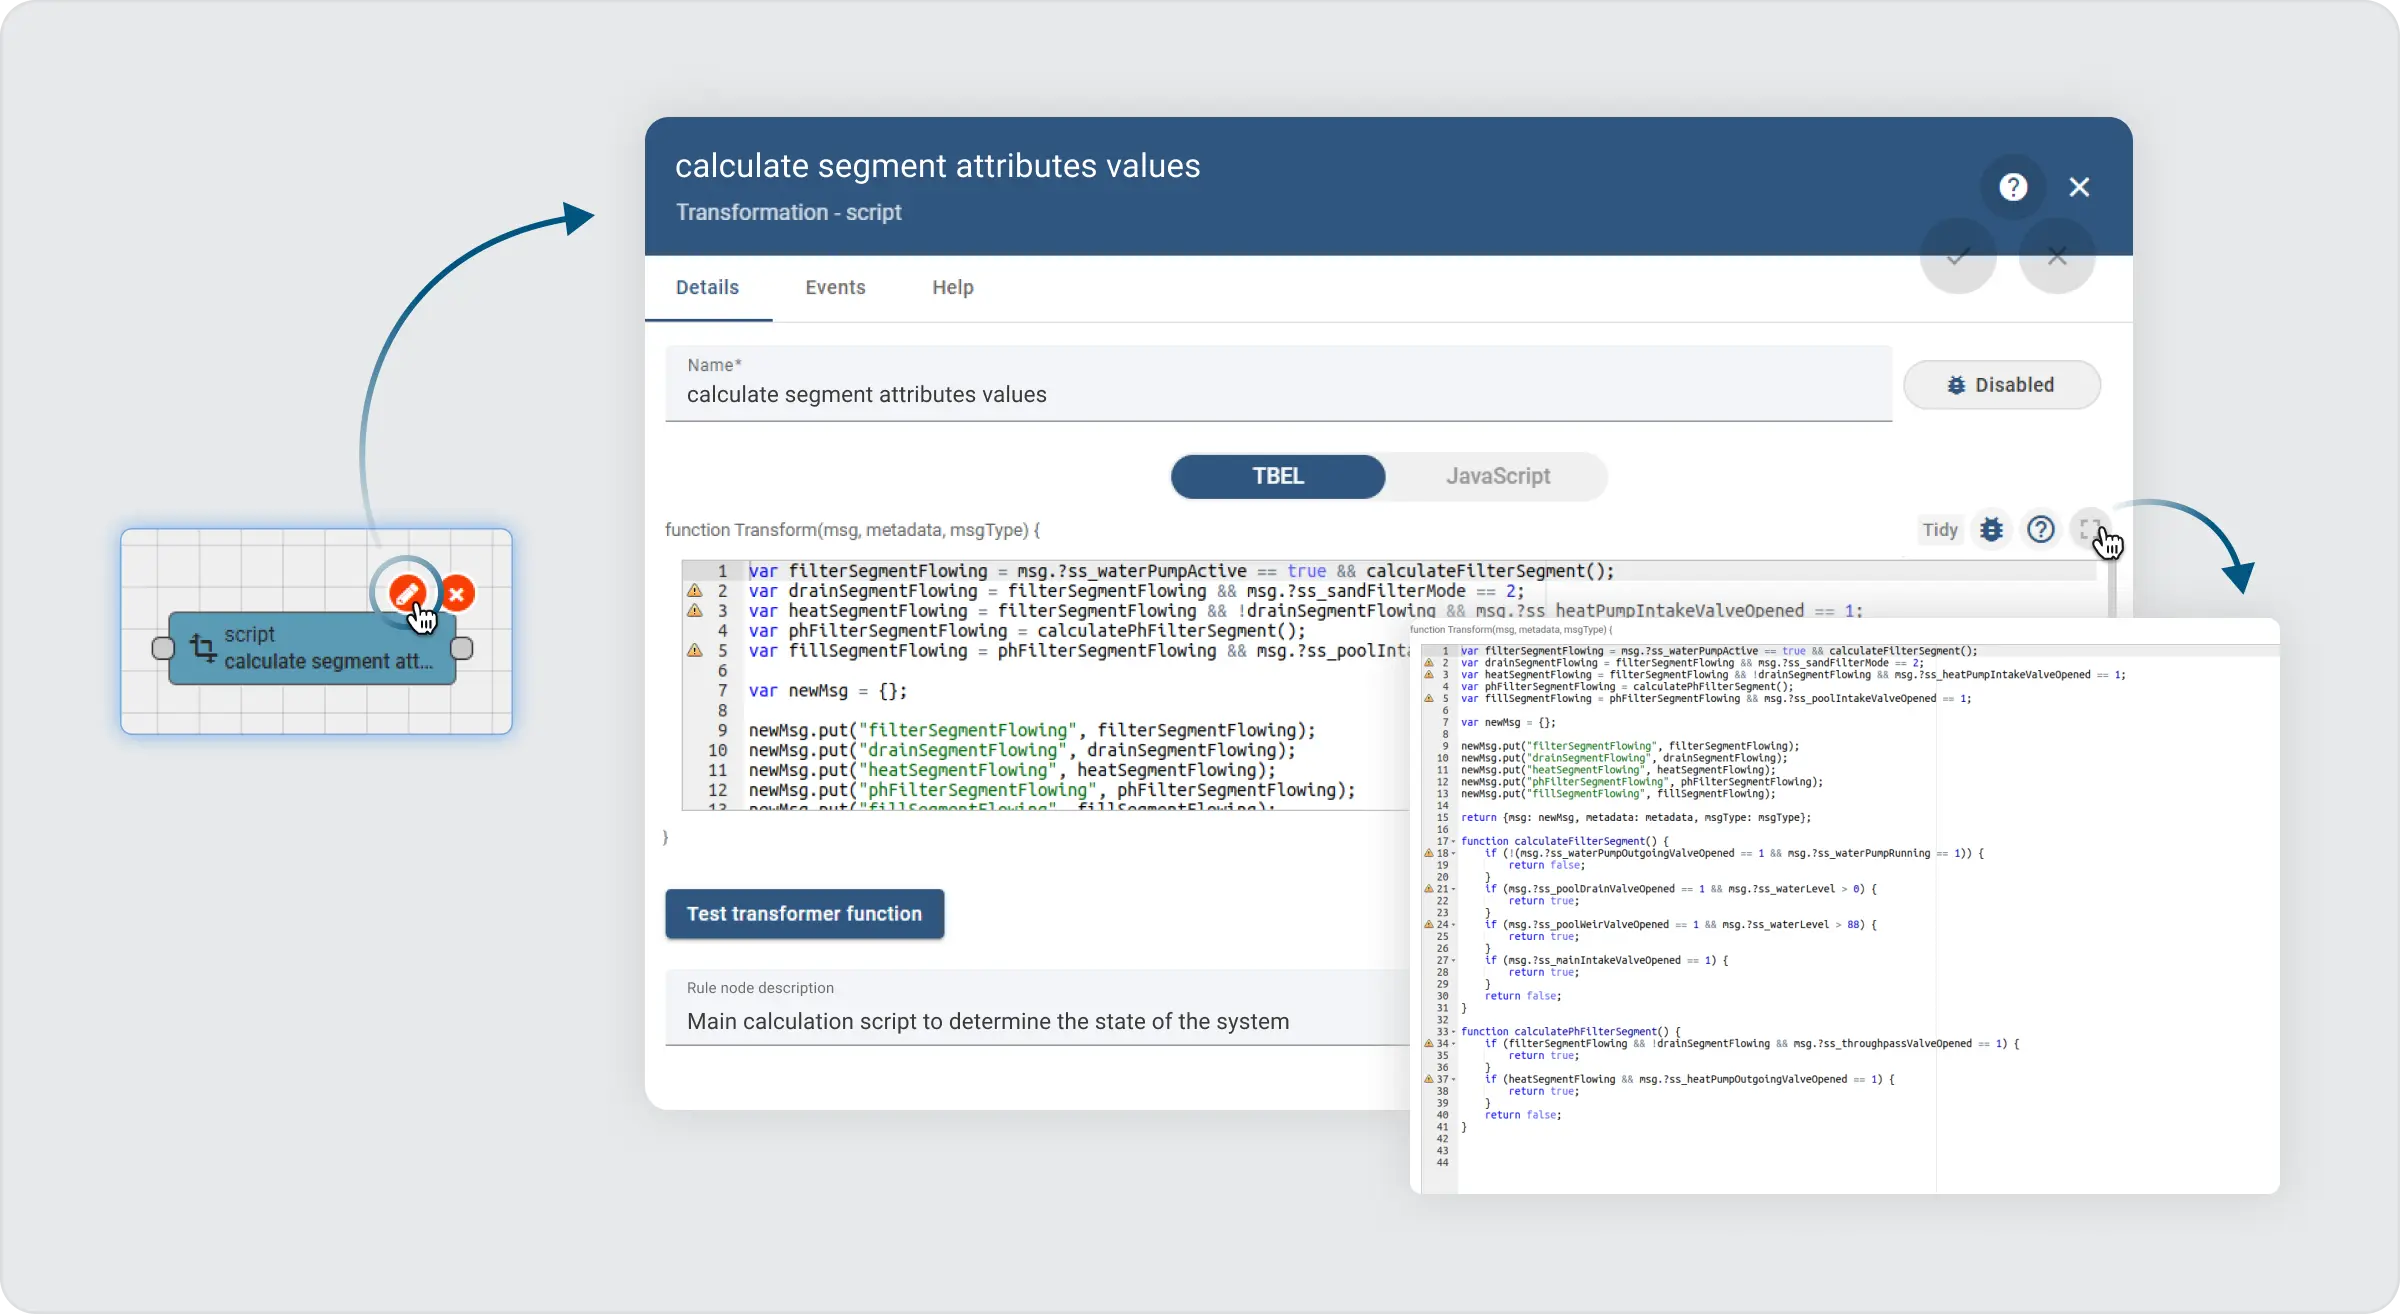The image size is (2400, 1314).
Task: Click the red delete icon on script node
Action: click(x=458, y=594)
